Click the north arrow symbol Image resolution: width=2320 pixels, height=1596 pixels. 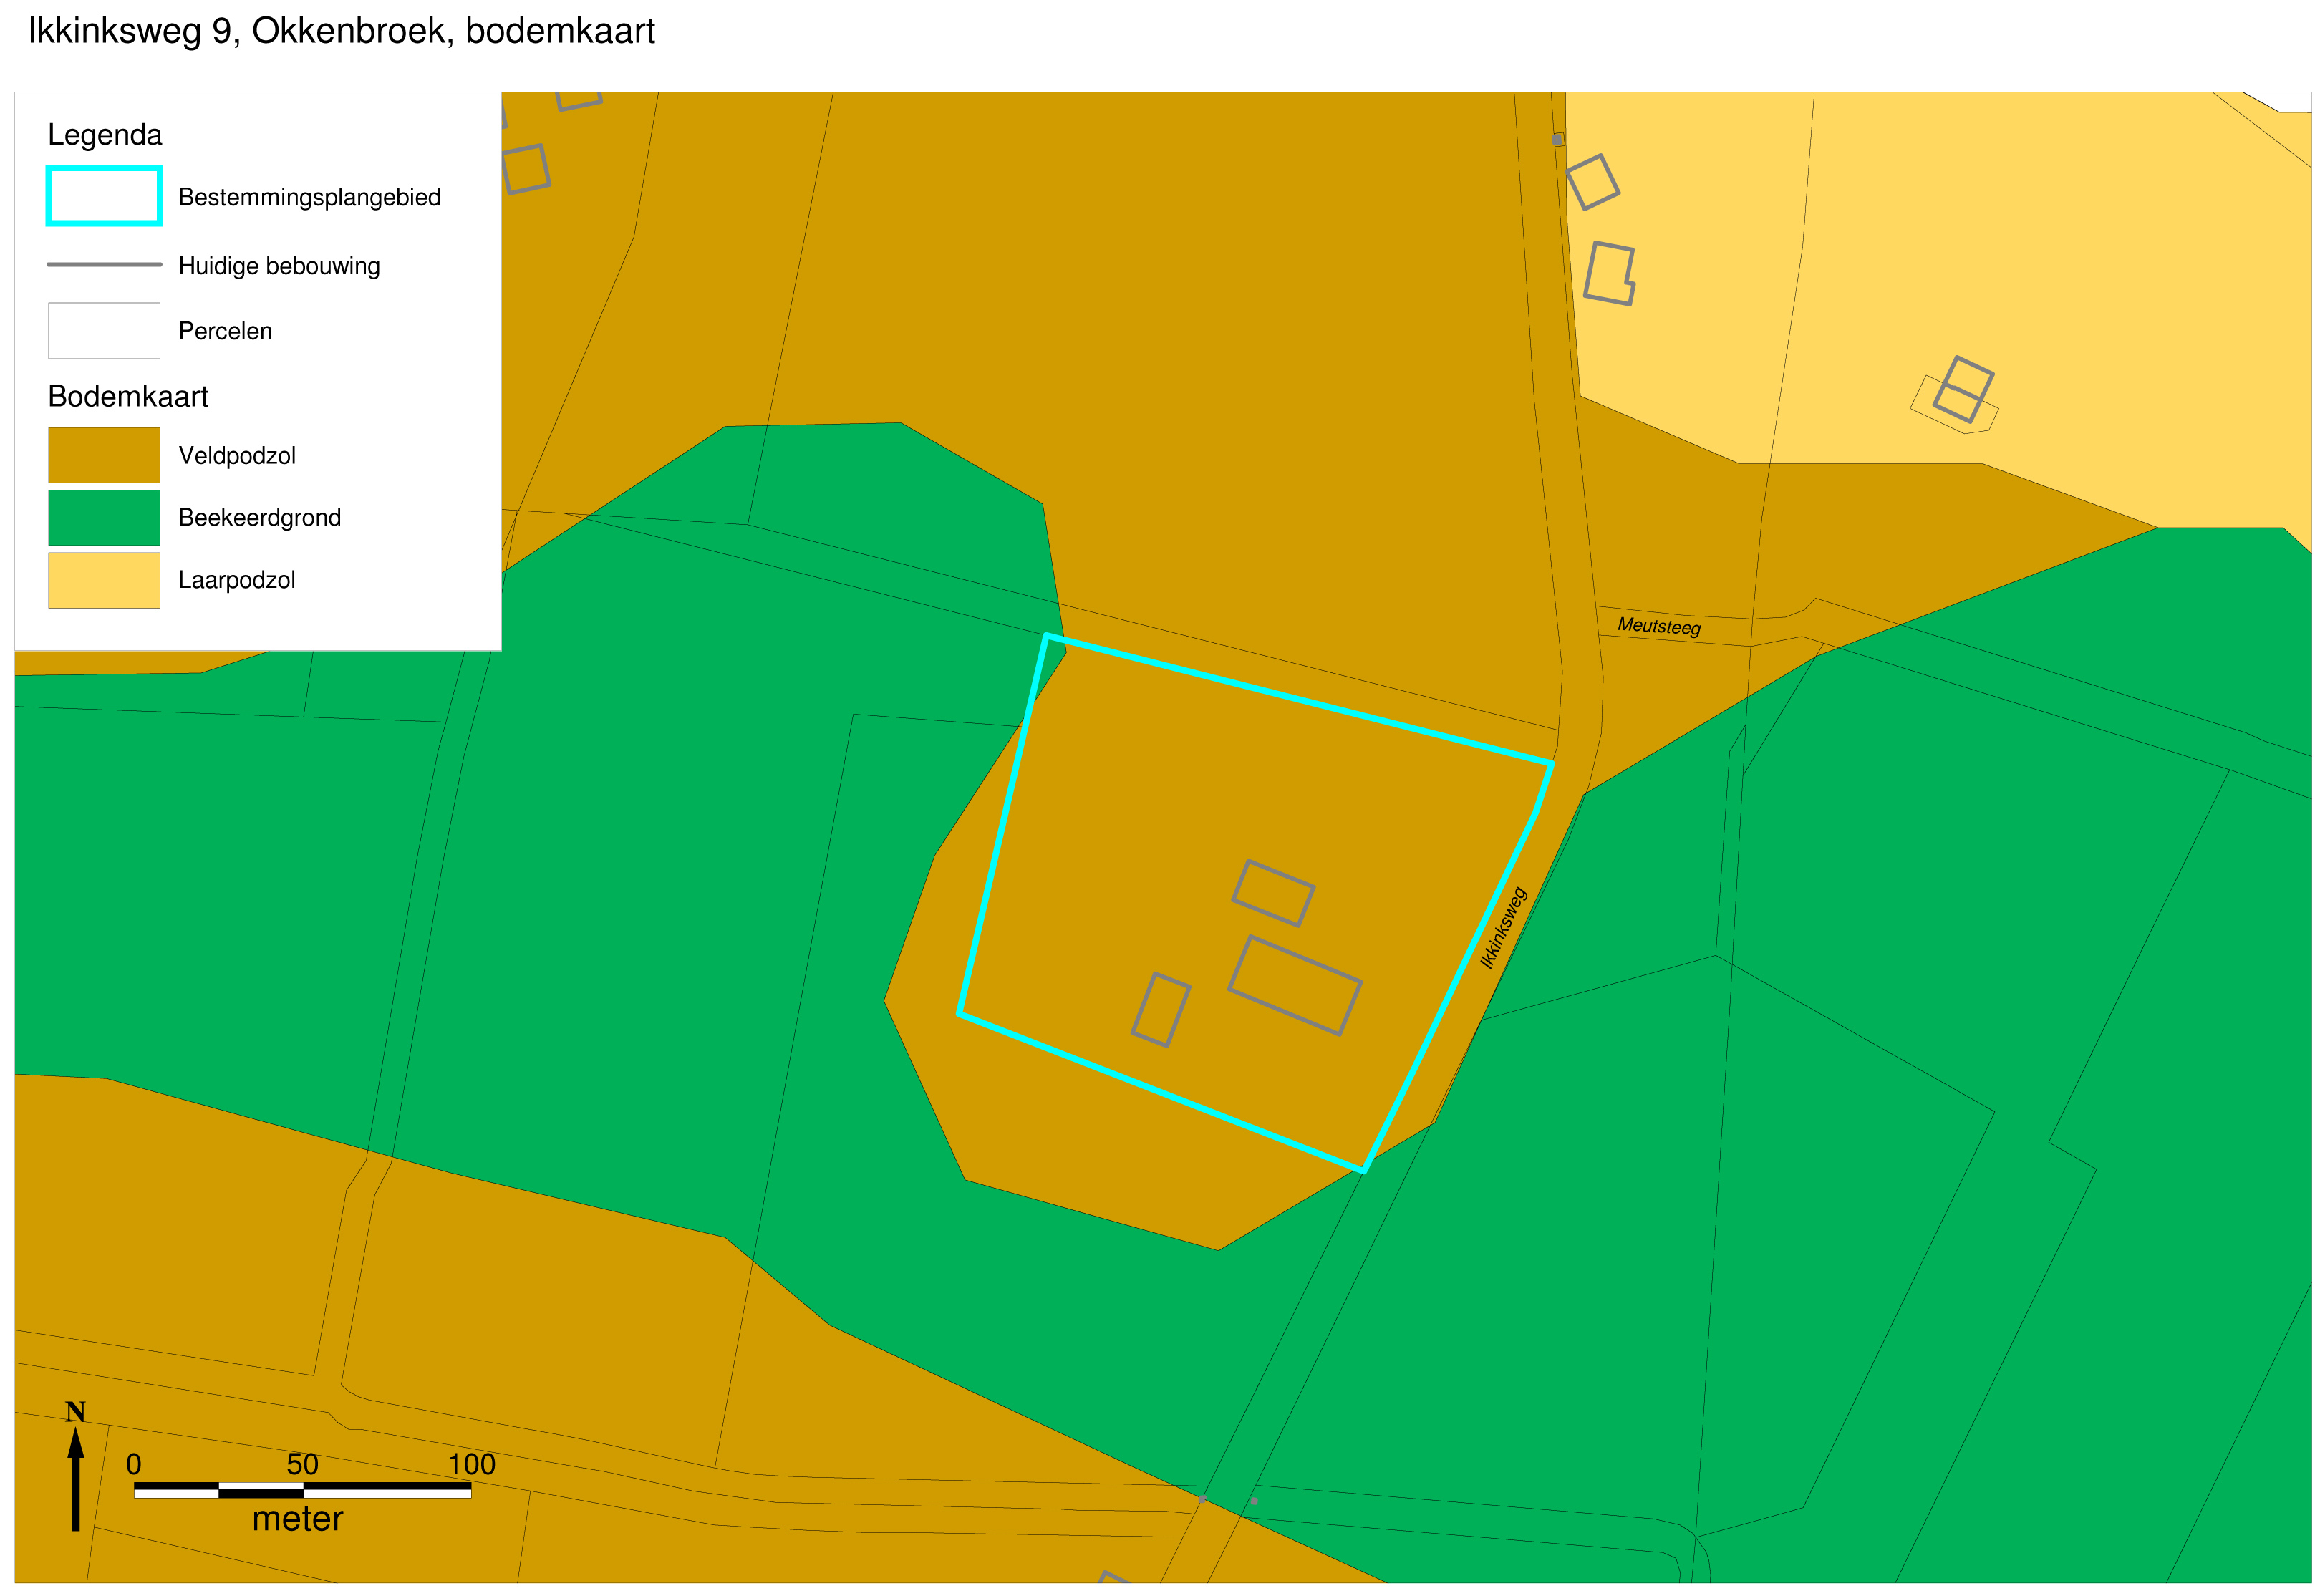[76, 1480]
